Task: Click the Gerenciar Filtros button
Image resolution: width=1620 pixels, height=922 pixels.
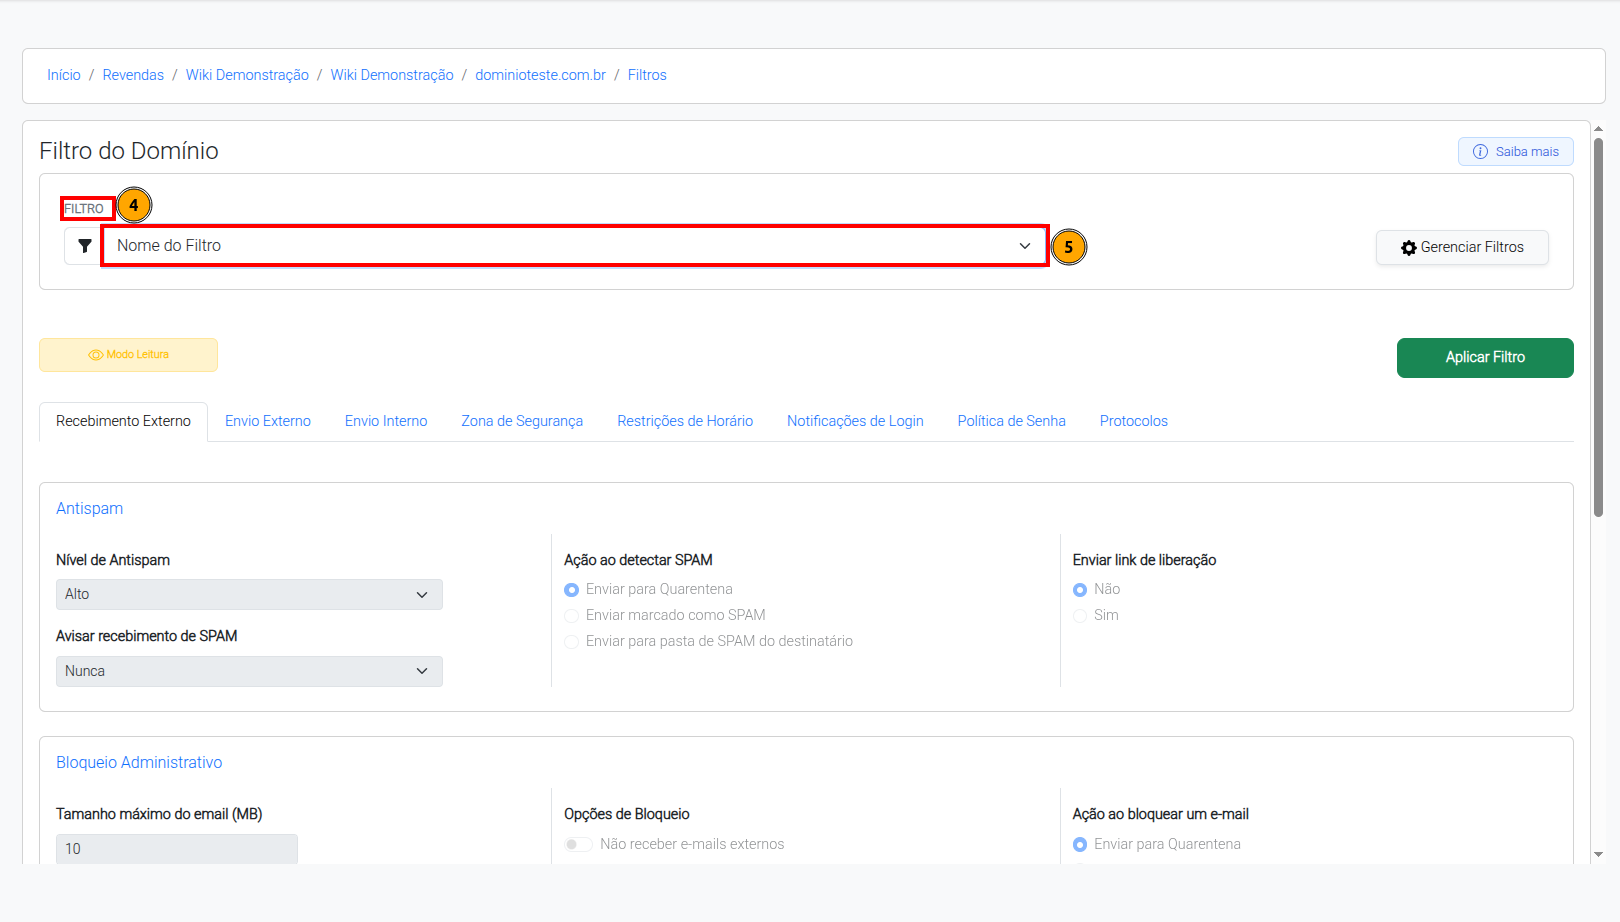Action: pyautogui.click(x=1462, y=248)
